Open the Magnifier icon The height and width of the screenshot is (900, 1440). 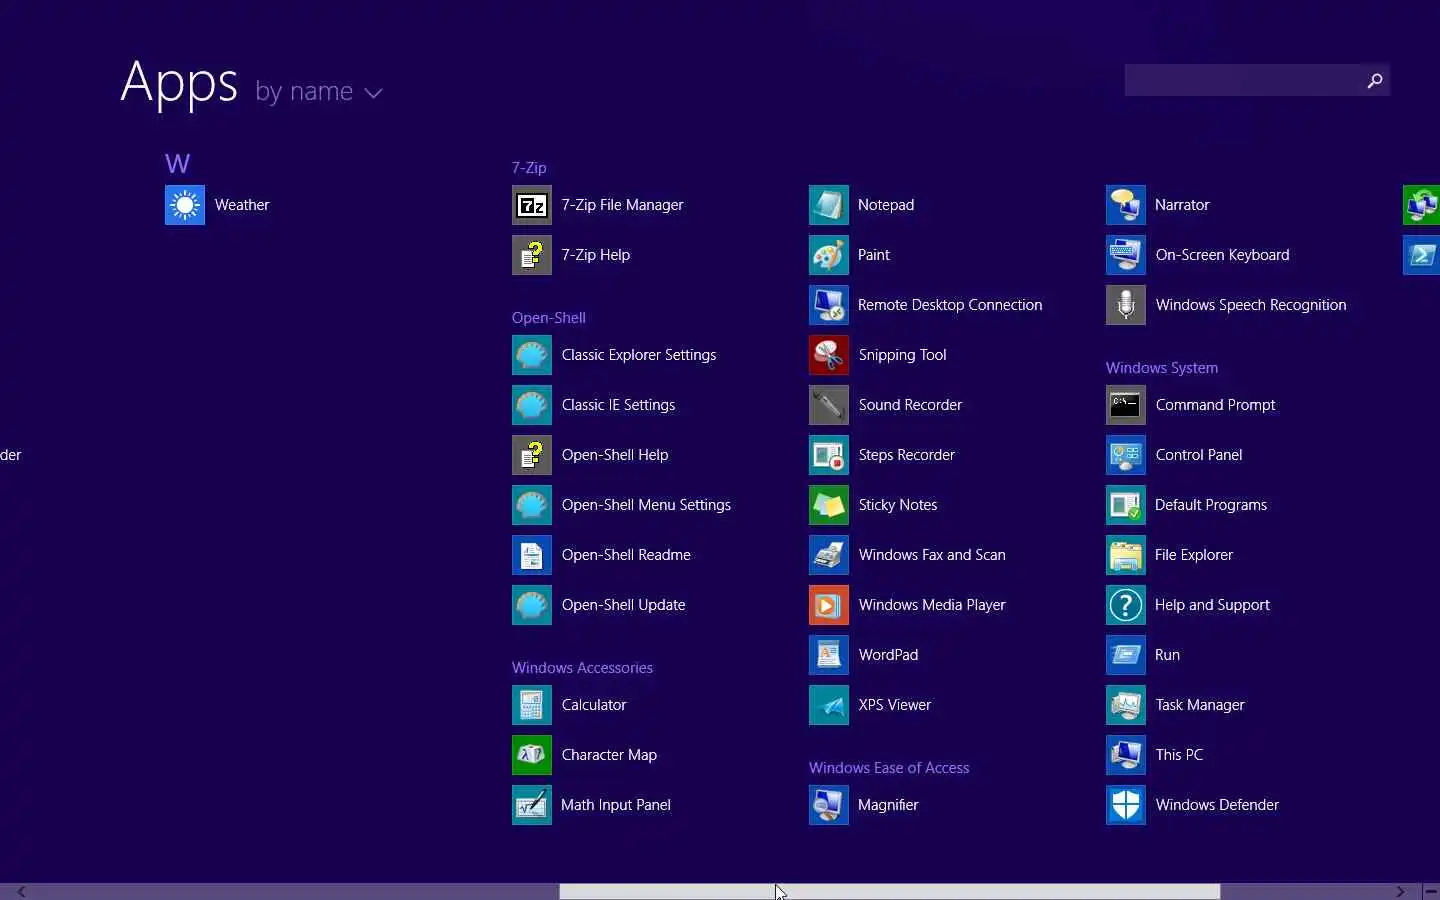(x=829, y=805)
